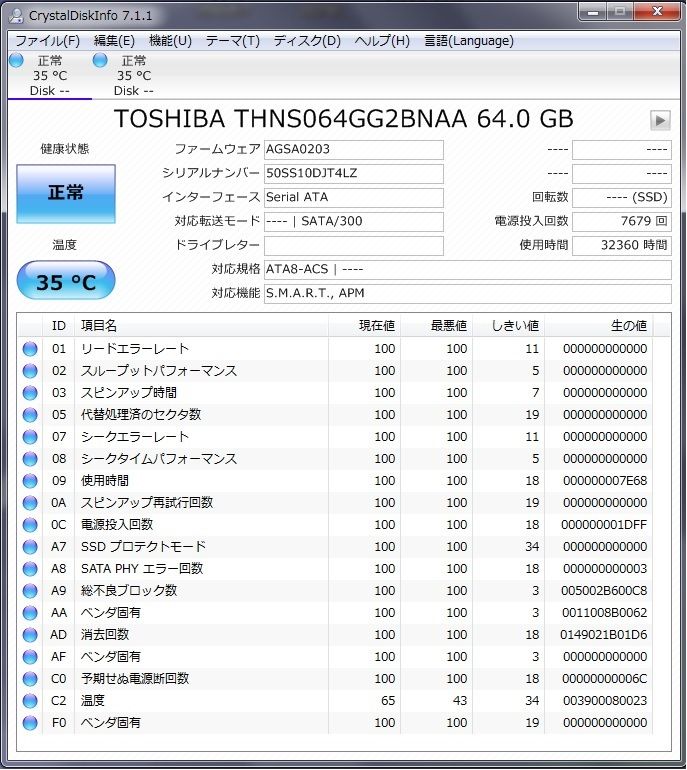Click status icon of row 03 スピンアップ時間

point(30,393)
